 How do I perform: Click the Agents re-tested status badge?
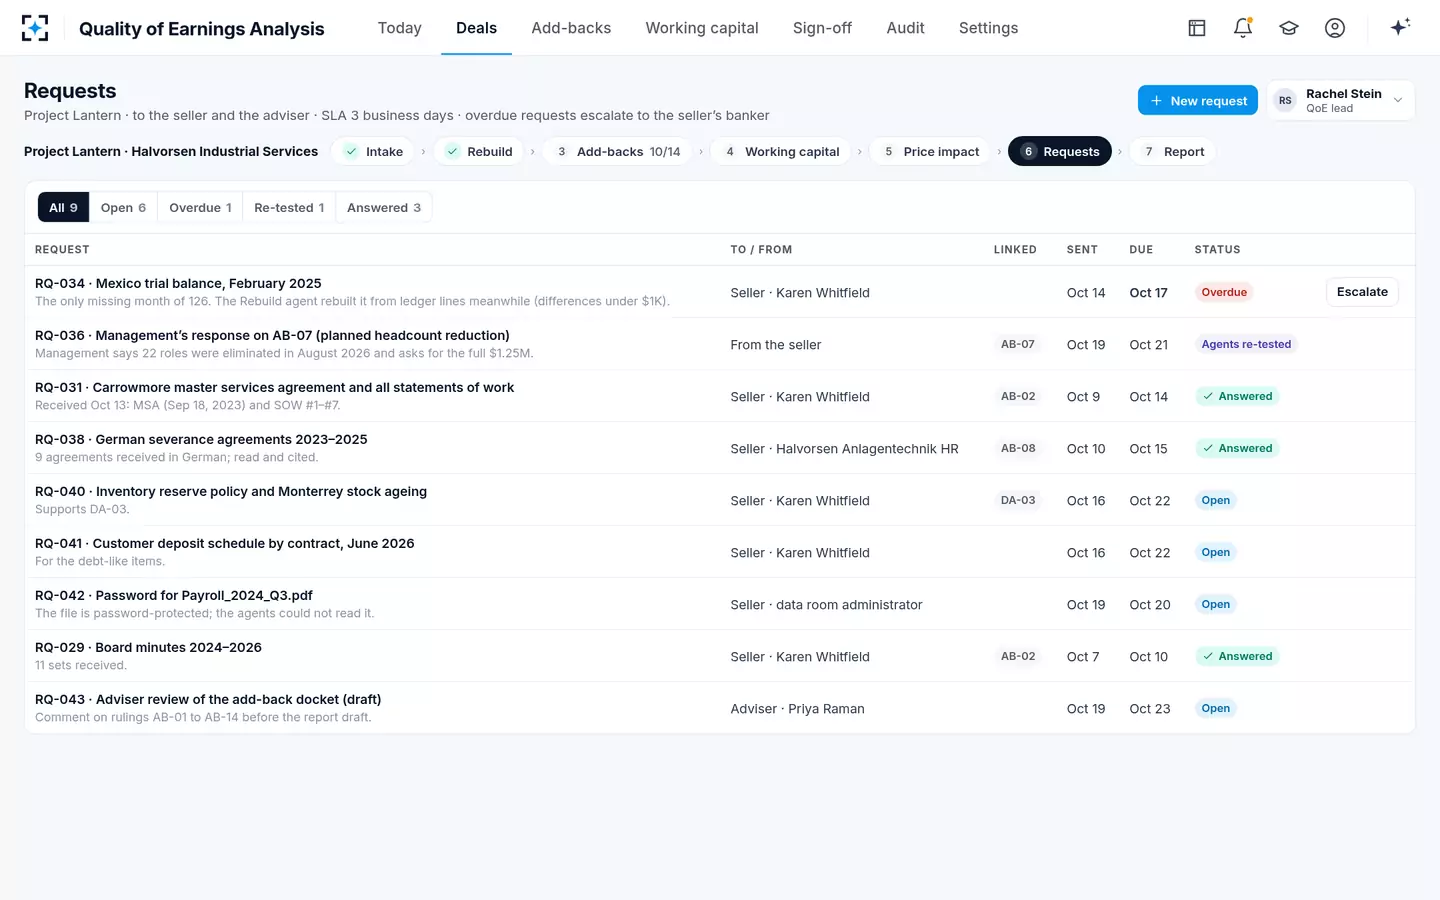(1246, 344)
